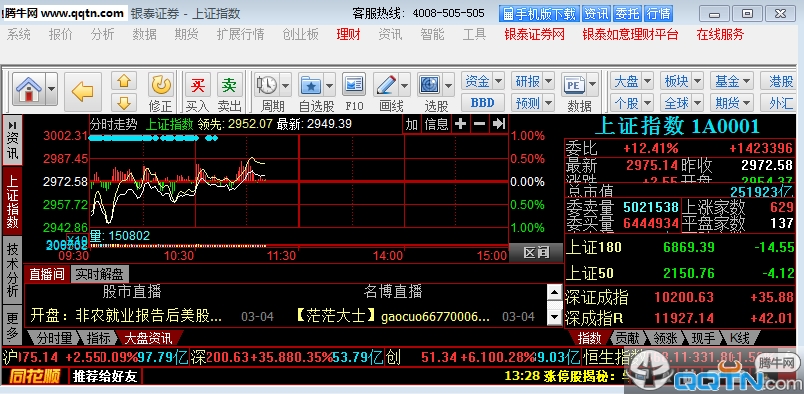The width and height of the screenshot is (804, 394).
Task: Click the PE 数据 icon
Action: click(574, 85)
